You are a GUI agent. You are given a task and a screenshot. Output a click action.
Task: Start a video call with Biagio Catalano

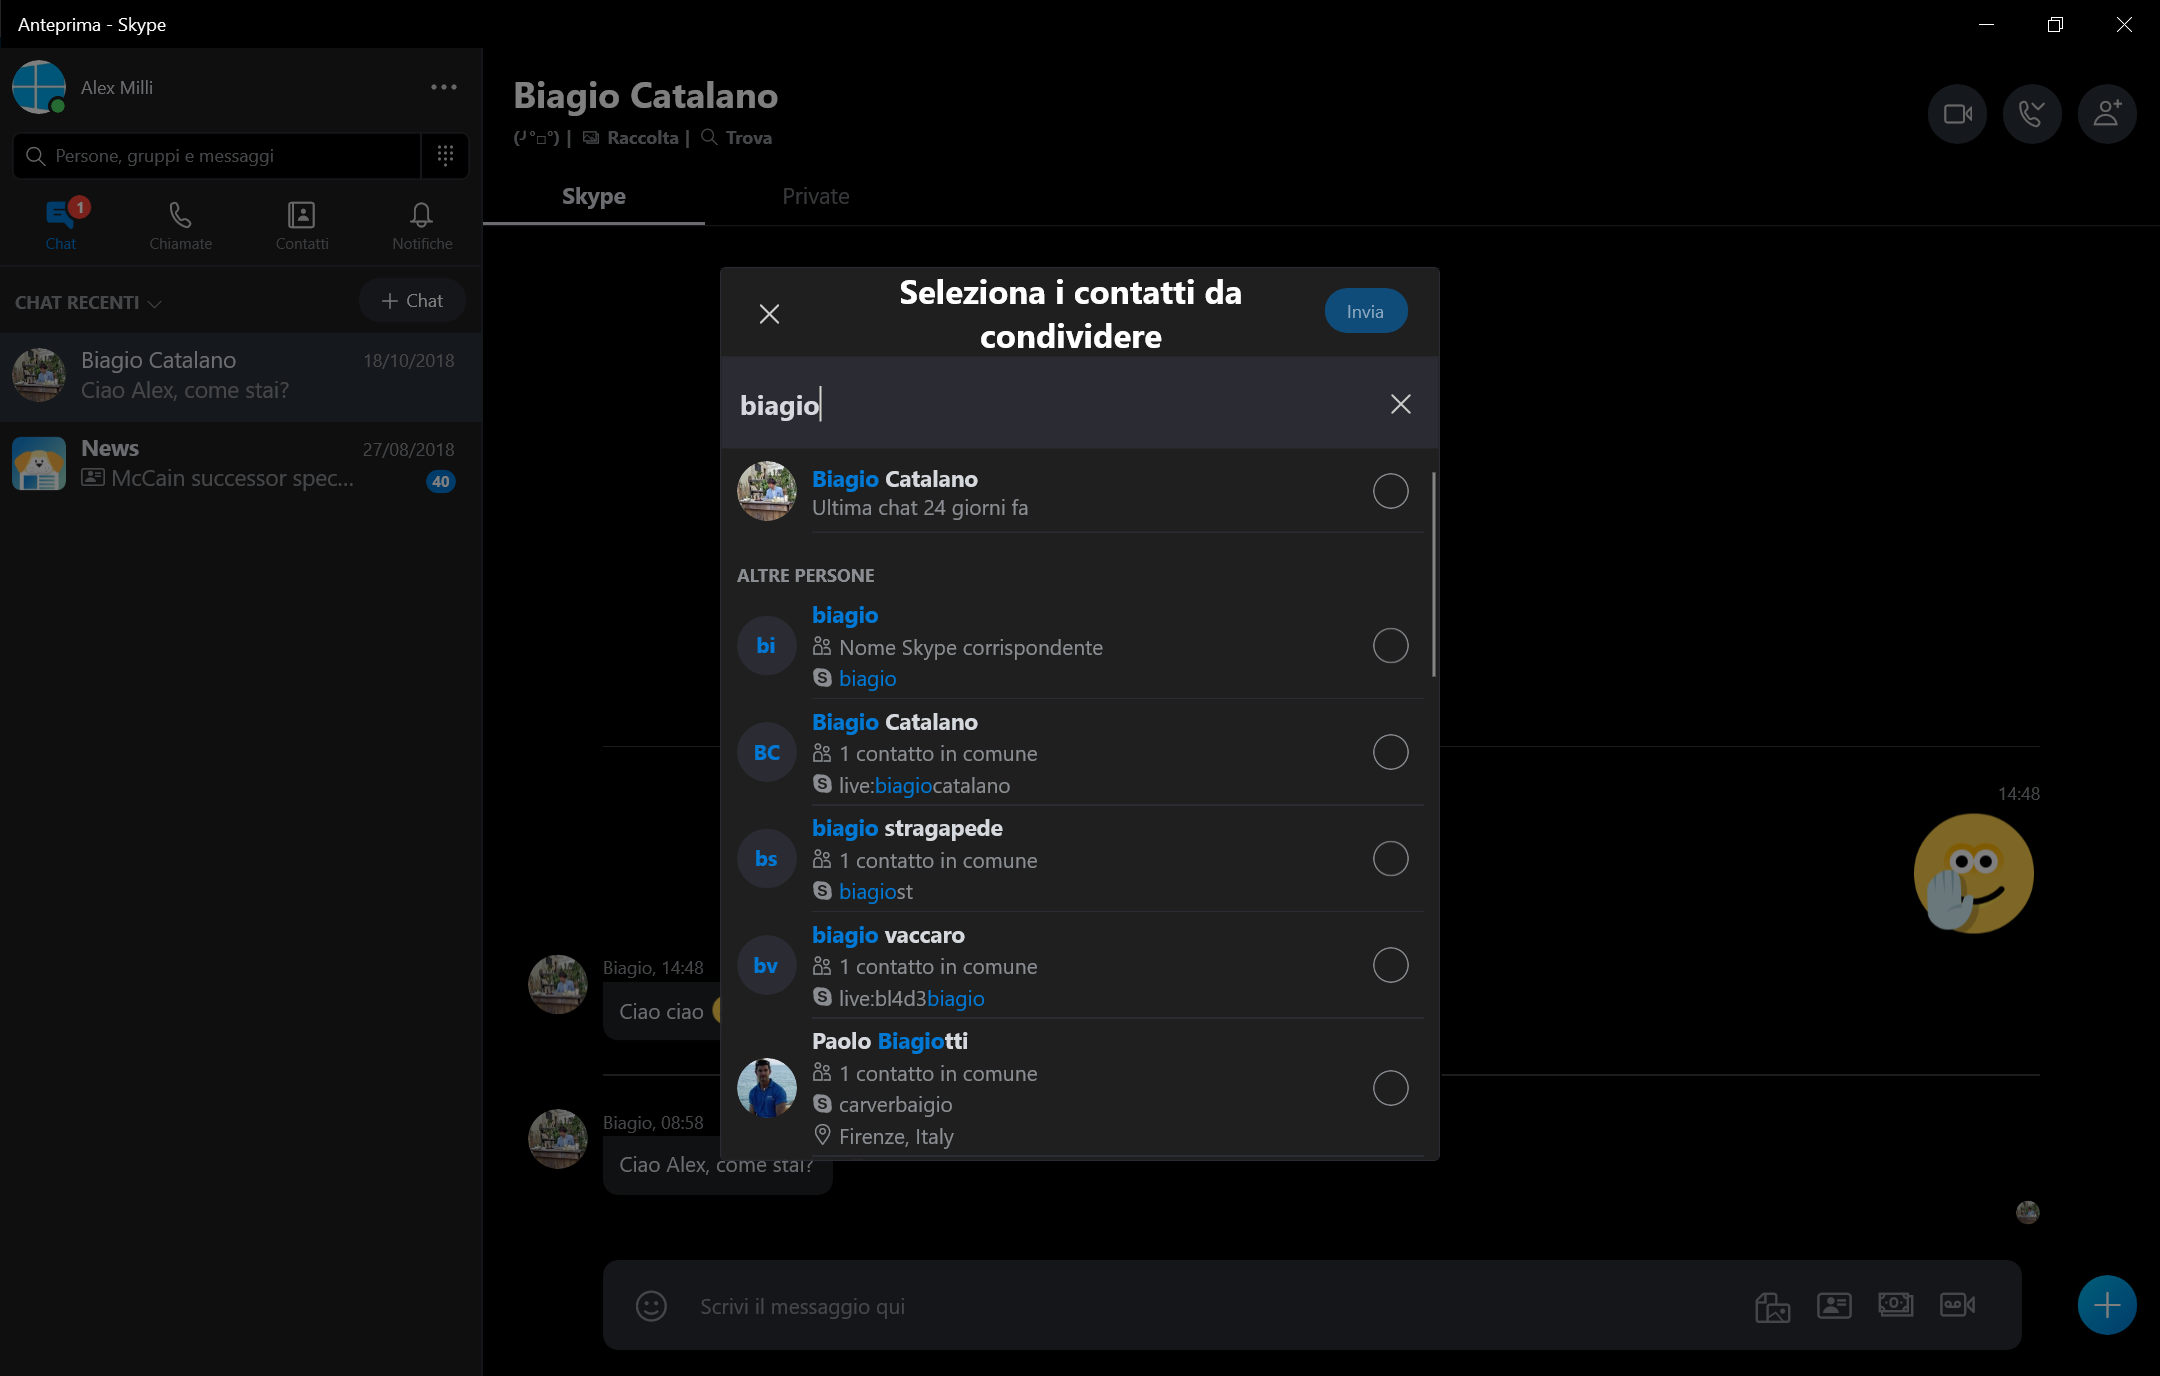click(1957, 114)
